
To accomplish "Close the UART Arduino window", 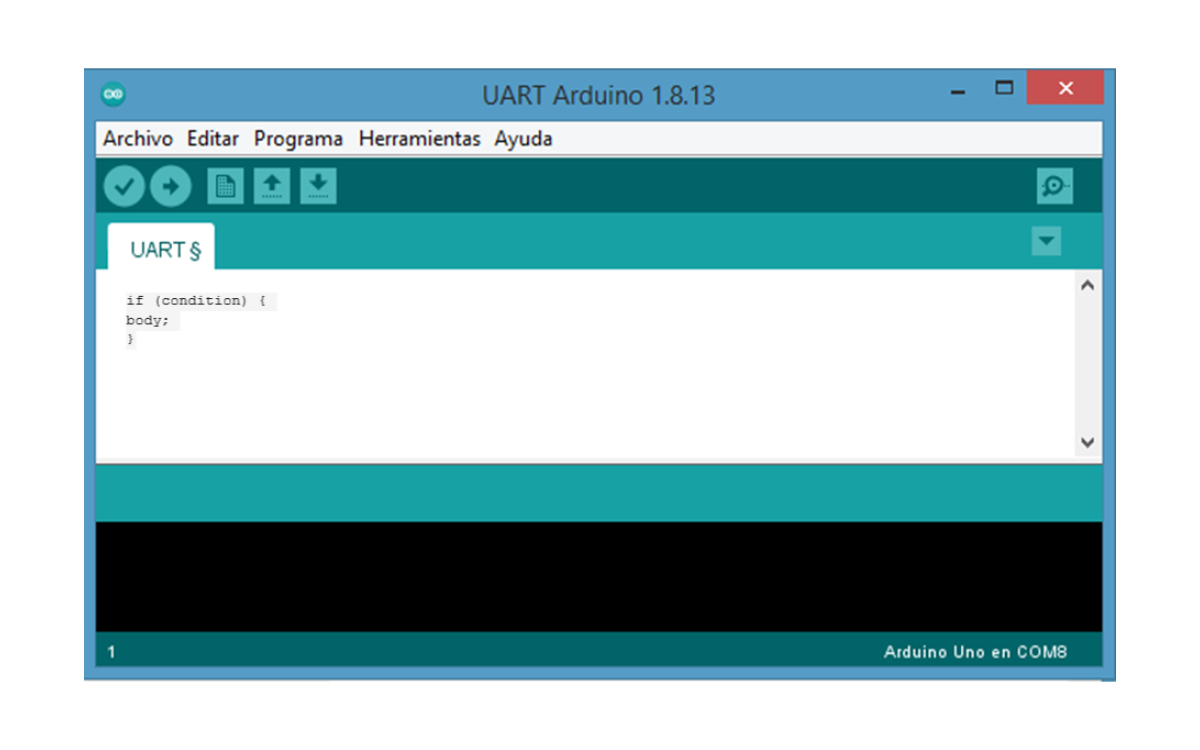I will (x=1065, y=88).
